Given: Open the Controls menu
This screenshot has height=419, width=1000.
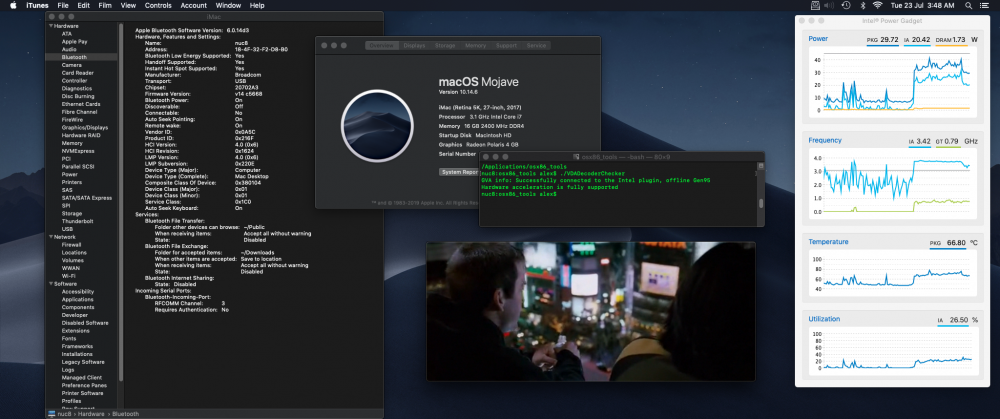Looking at the screenshot, I should (x=158, y=5).
